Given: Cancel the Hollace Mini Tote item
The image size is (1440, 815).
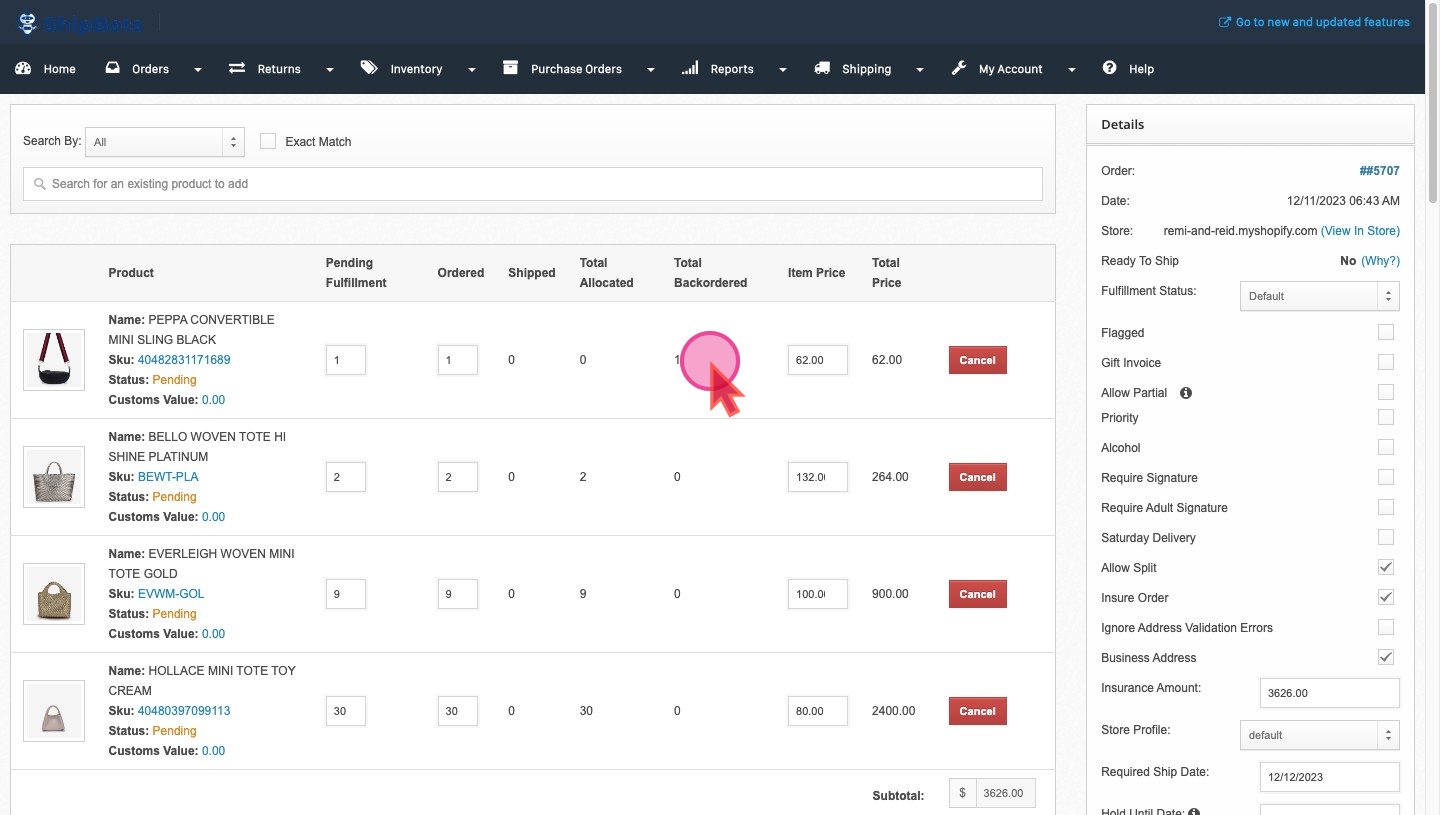Looking at the screenshot, I should pyautogui.click(x=977, y=711).
